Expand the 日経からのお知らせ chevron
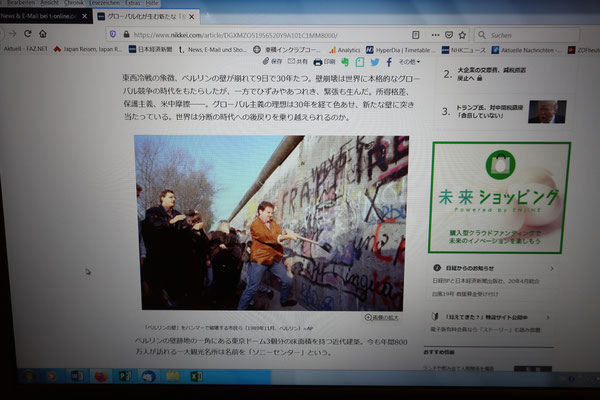This screenshot has width=600, height=400. click(552, 269)
